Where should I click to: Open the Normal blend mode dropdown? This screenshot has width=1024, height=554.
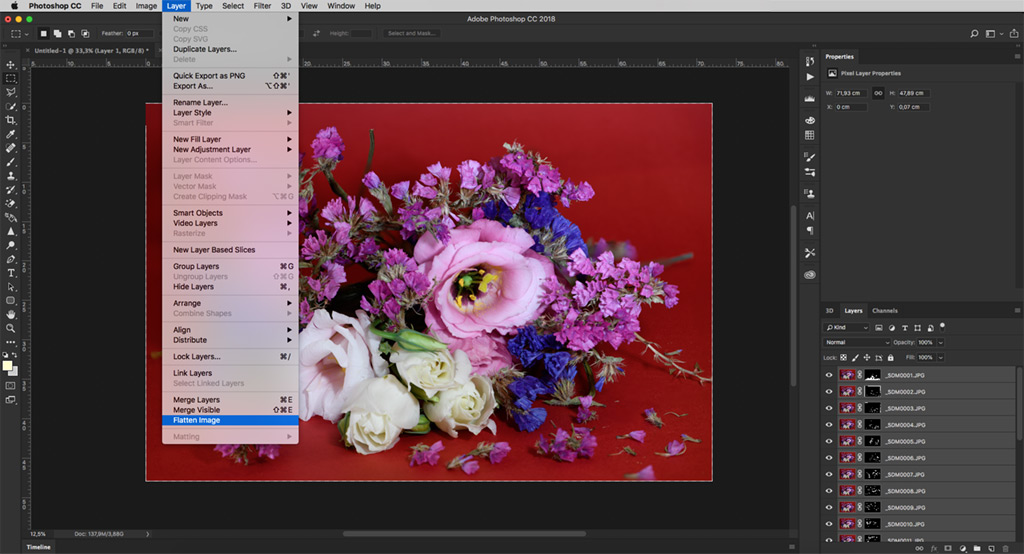click(x=856, y=342)
